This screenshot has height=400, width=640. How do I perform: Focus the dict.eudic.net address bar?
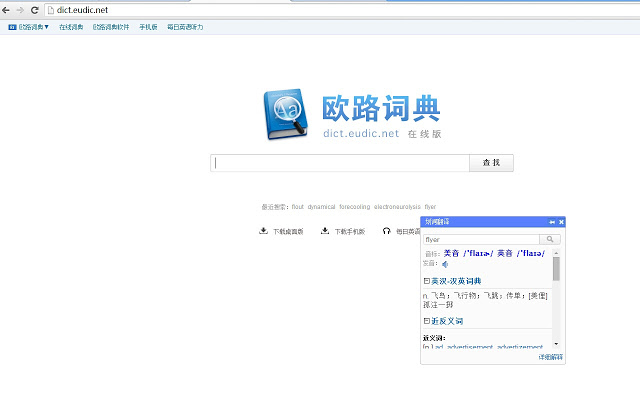click(x=343, y=10)
